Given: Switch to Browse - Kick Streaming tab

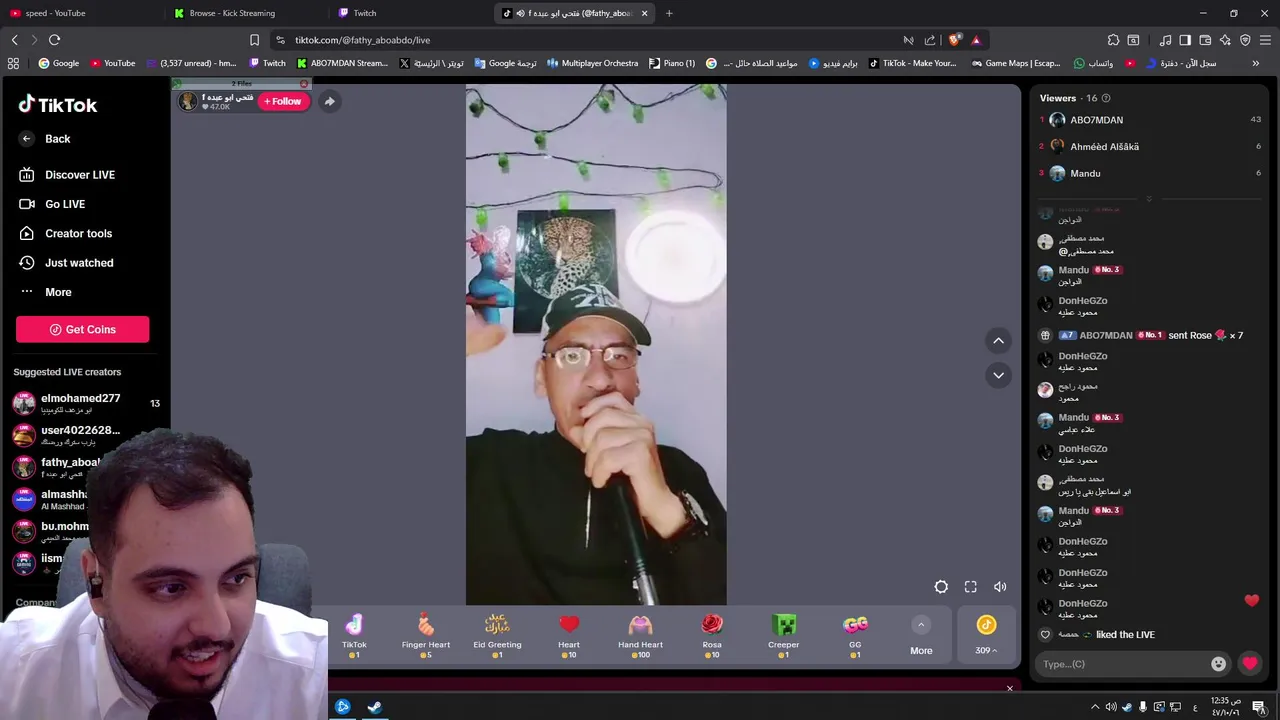Looking at the screenshot, I should point(245,13).
